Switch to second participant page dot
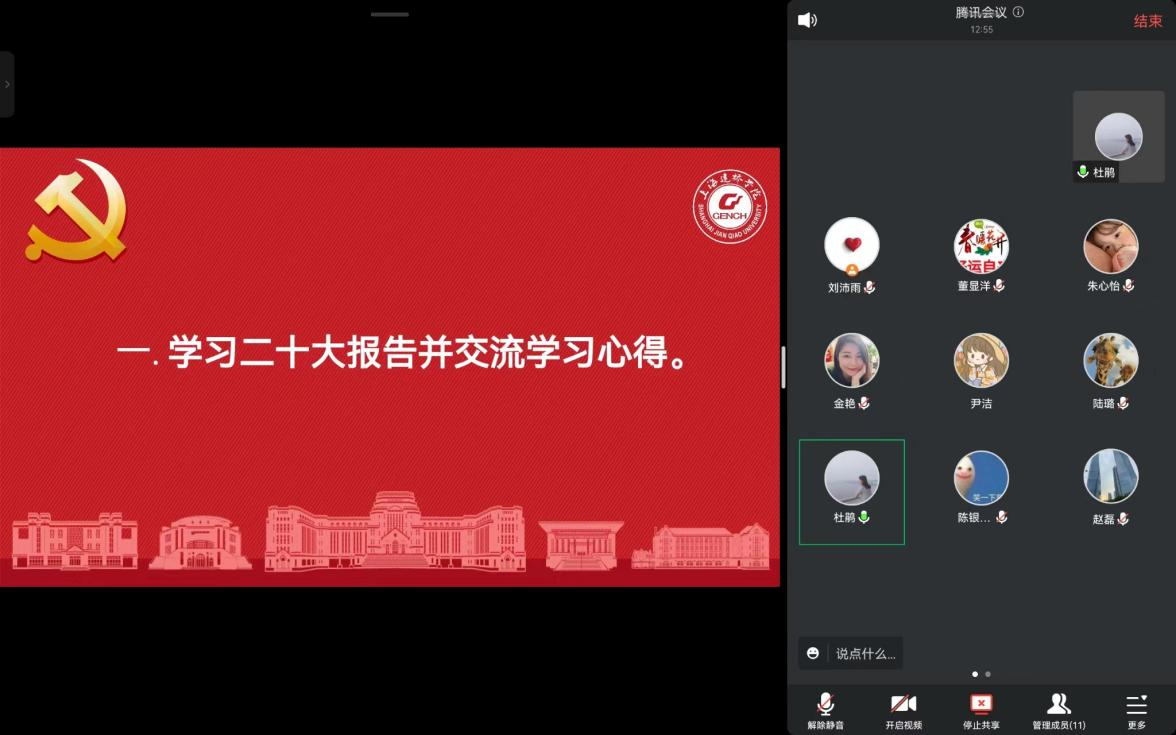1176x735 pixels. click(x=988, y=674)
